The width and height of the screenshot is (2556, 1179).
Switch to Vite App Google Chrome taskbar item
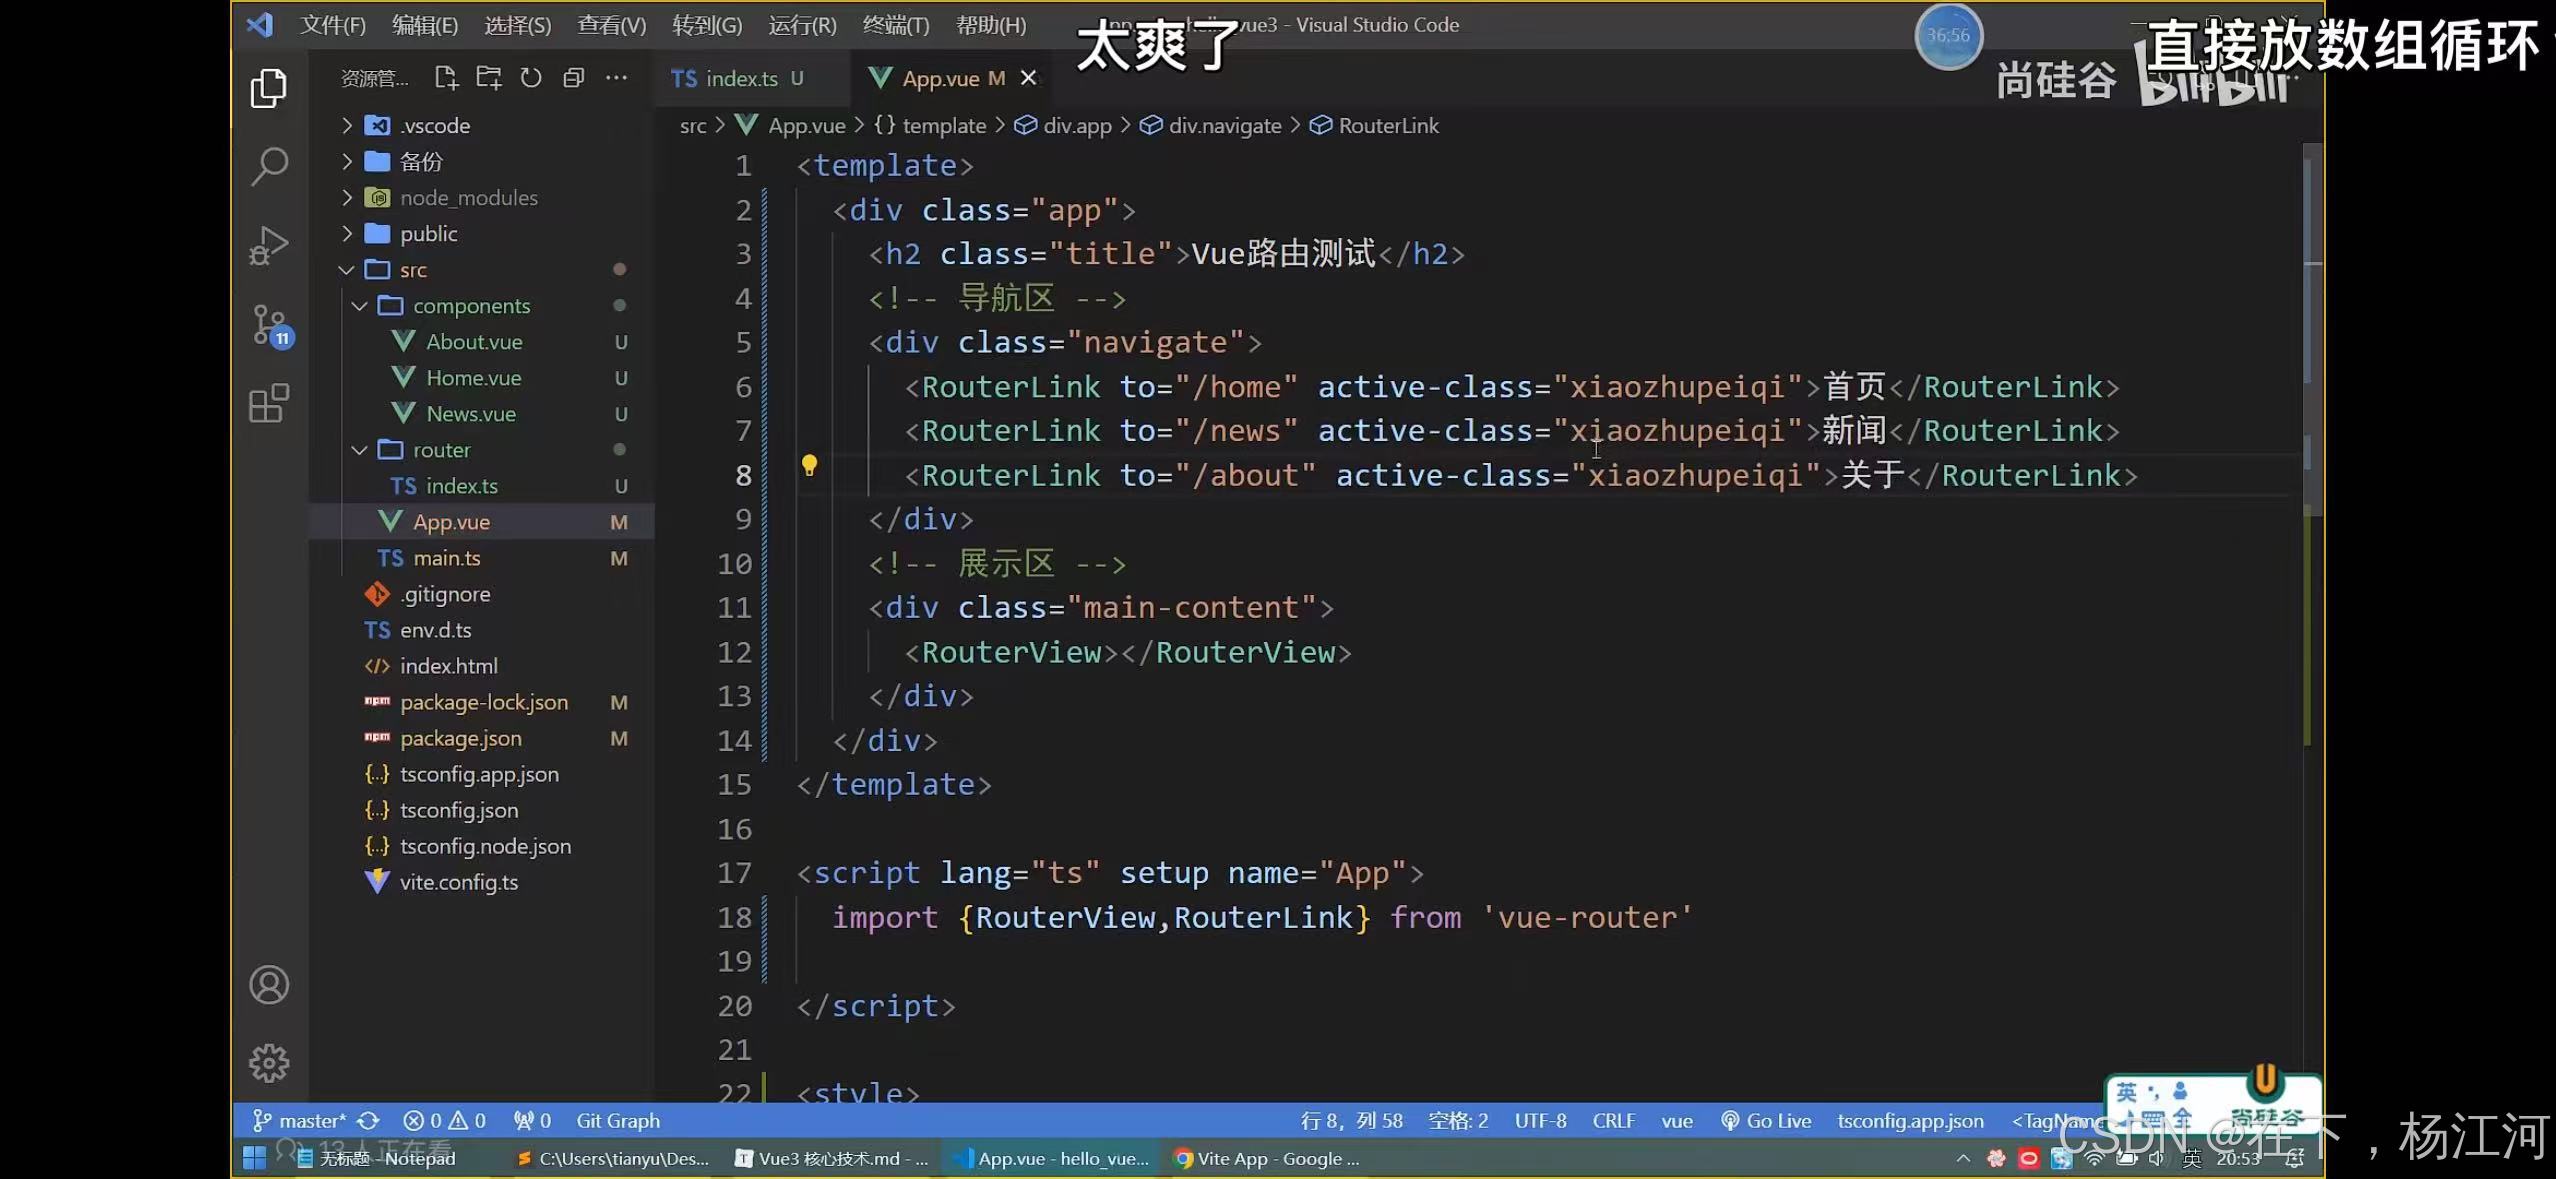tap(1268, 1158)
